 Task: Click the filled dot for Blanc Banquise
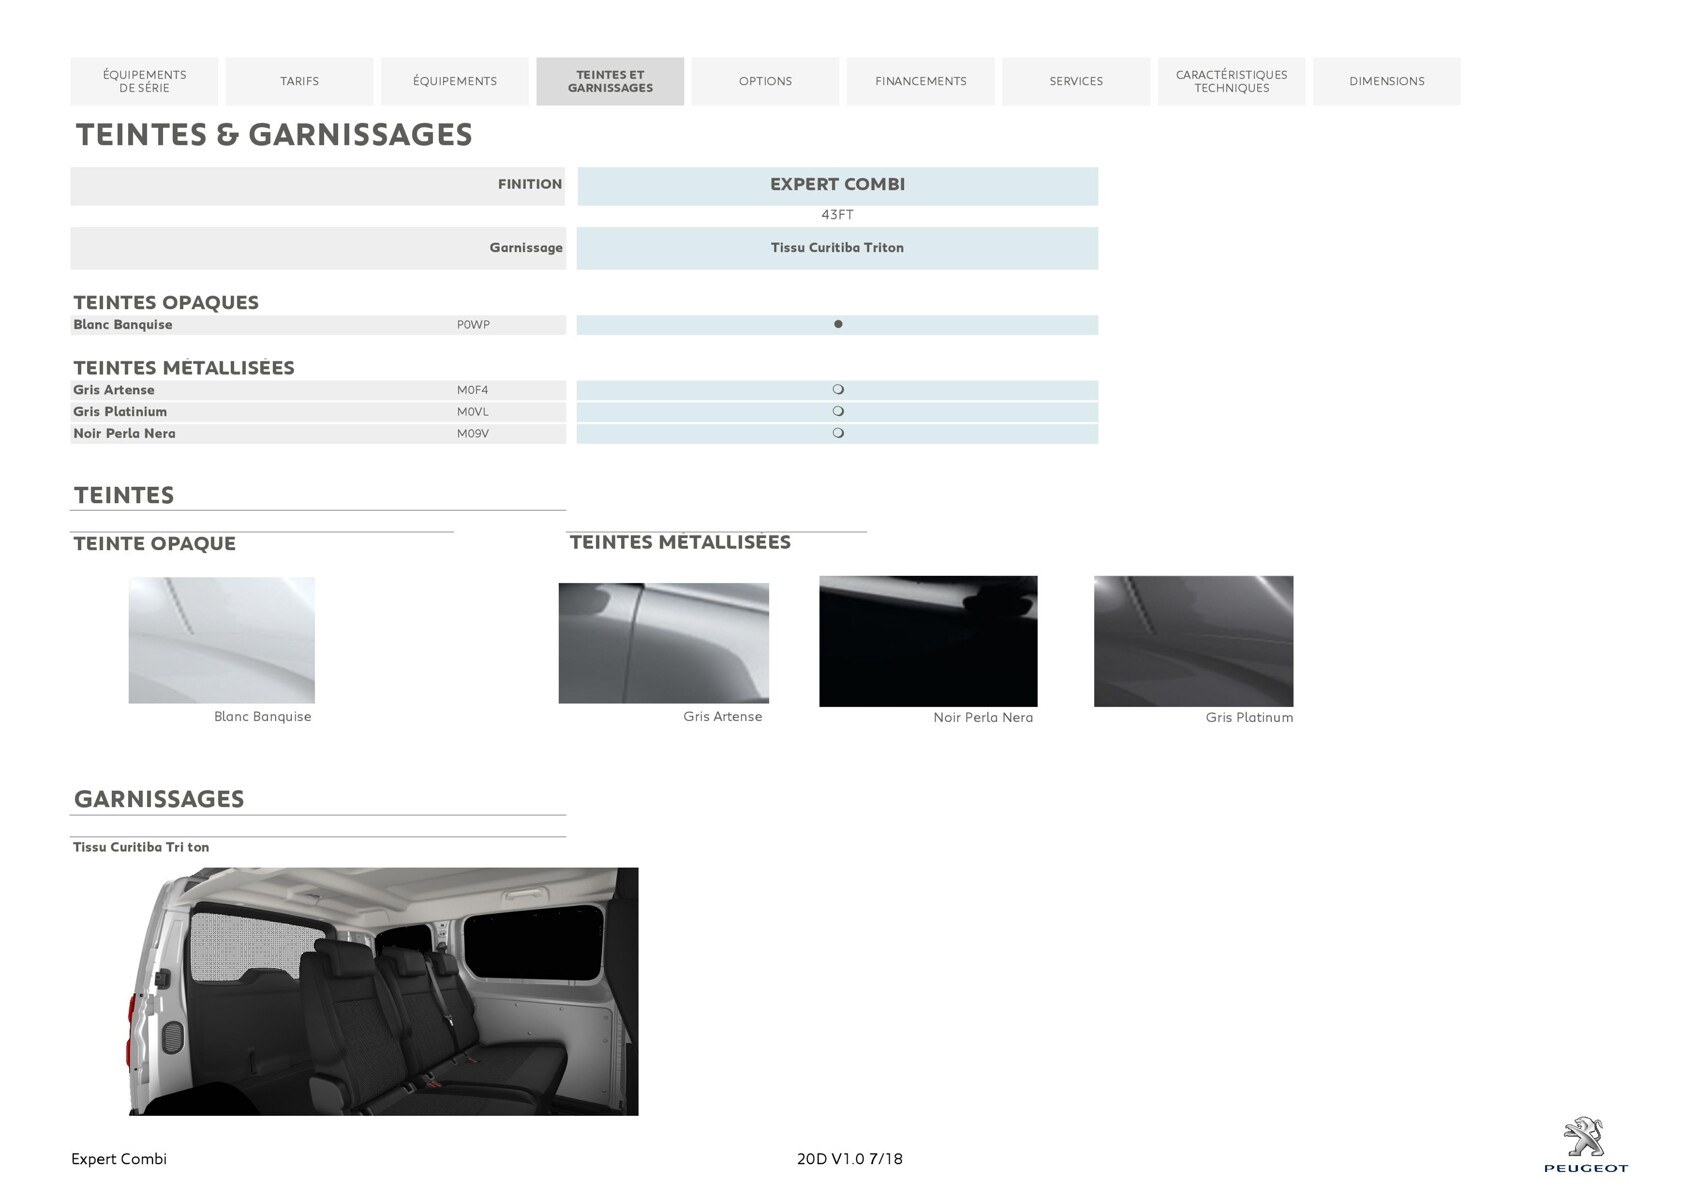pyautogui.click(x=838, y=324)
